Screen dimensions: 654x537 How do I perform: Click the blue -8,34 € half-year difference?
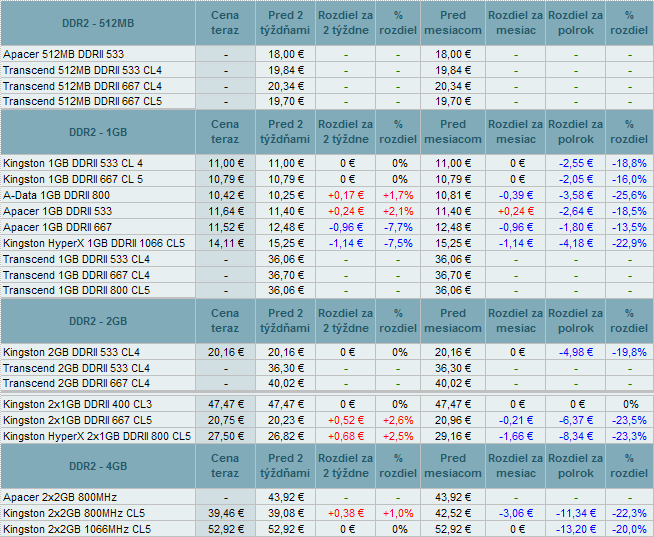pos(576,436)
